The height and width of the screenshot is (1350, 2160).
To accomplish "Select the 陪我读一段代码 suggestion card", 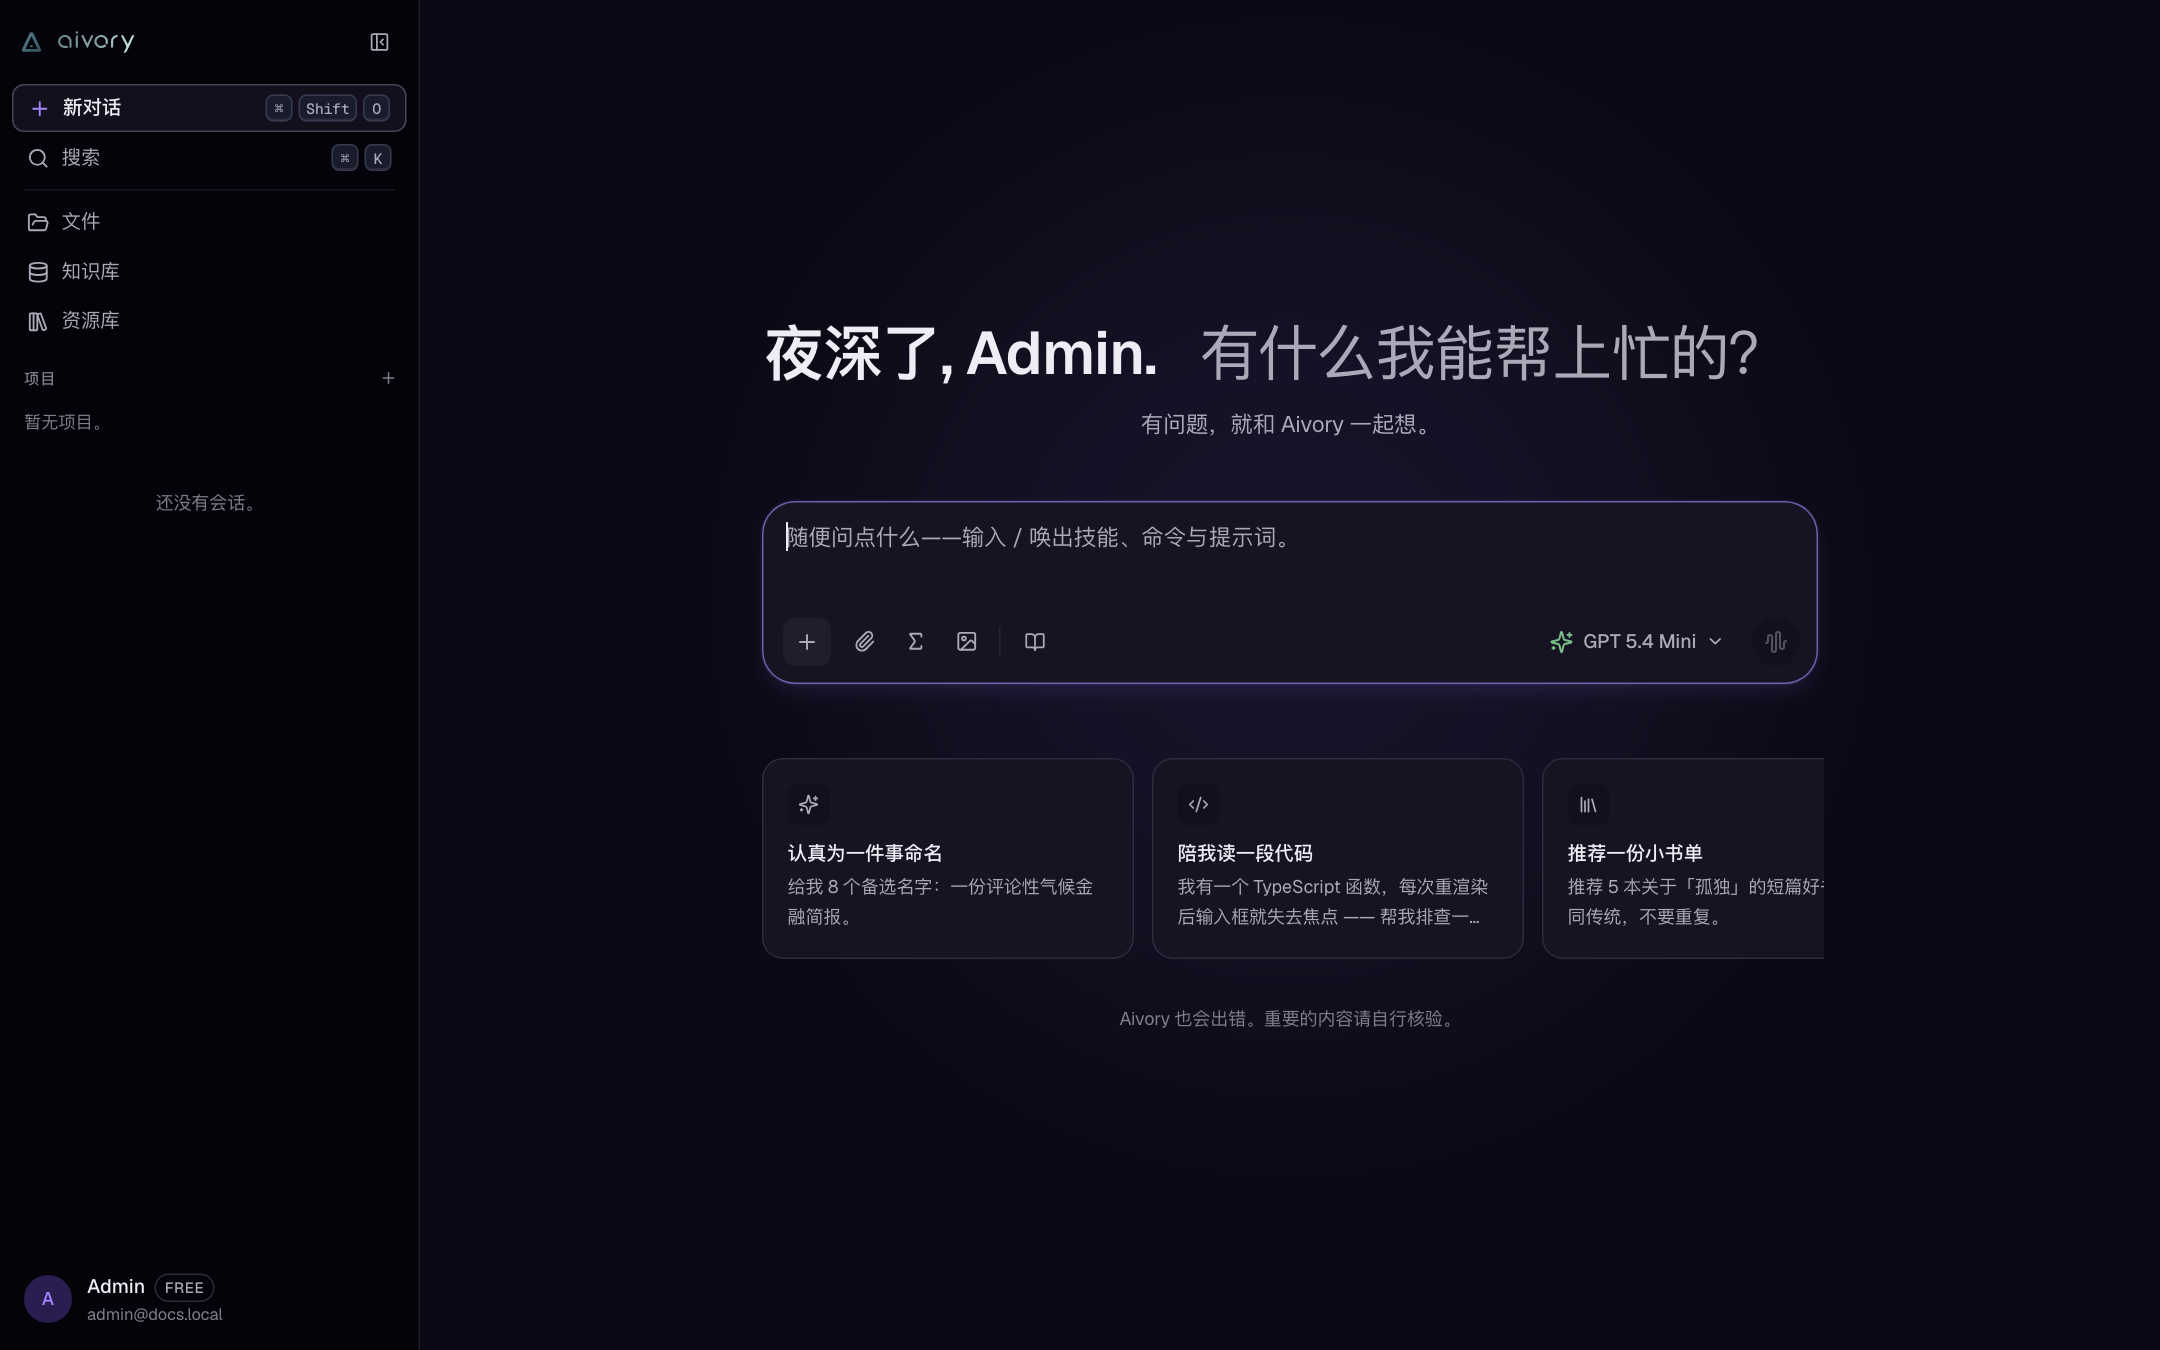I will (x=1338, y=858).
